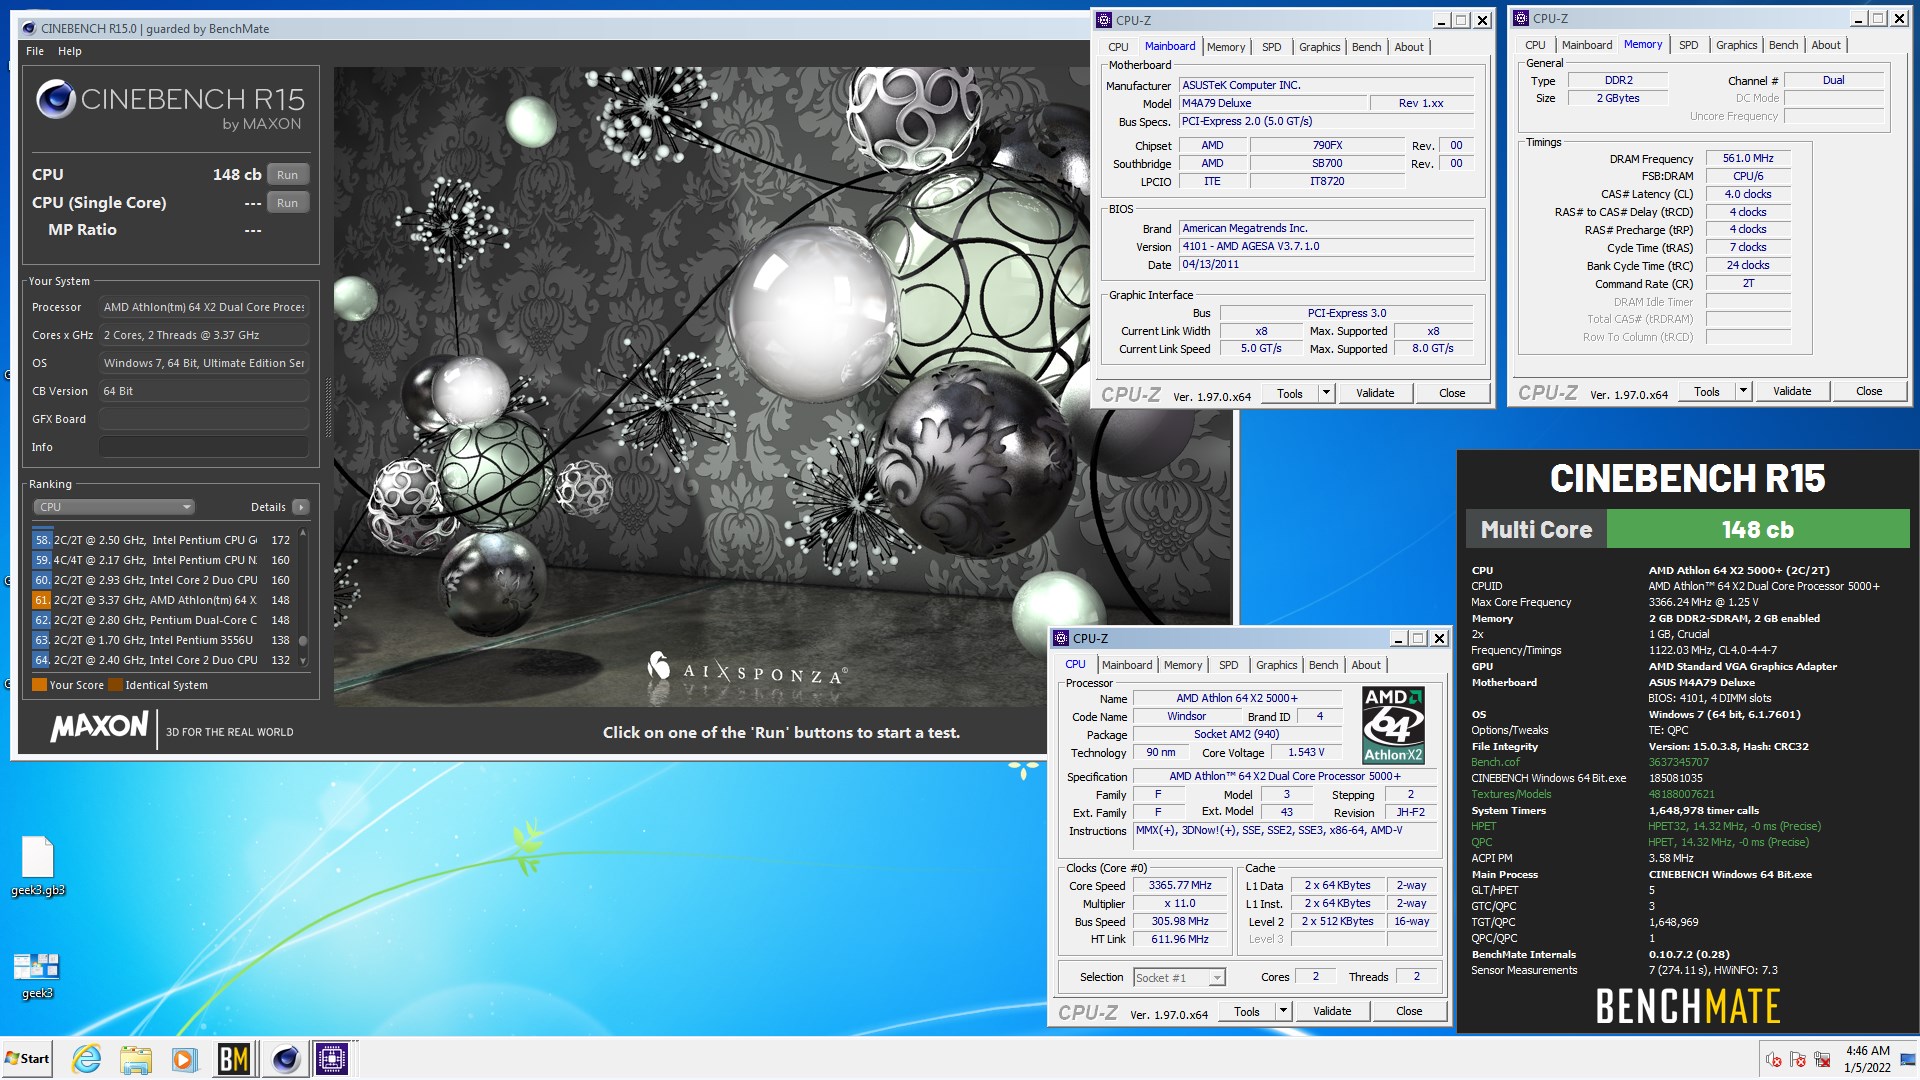Viewport: 1920px width, 1080px height.
Task: Run the CPU Single Core test
Action: (x=288, y=203)
